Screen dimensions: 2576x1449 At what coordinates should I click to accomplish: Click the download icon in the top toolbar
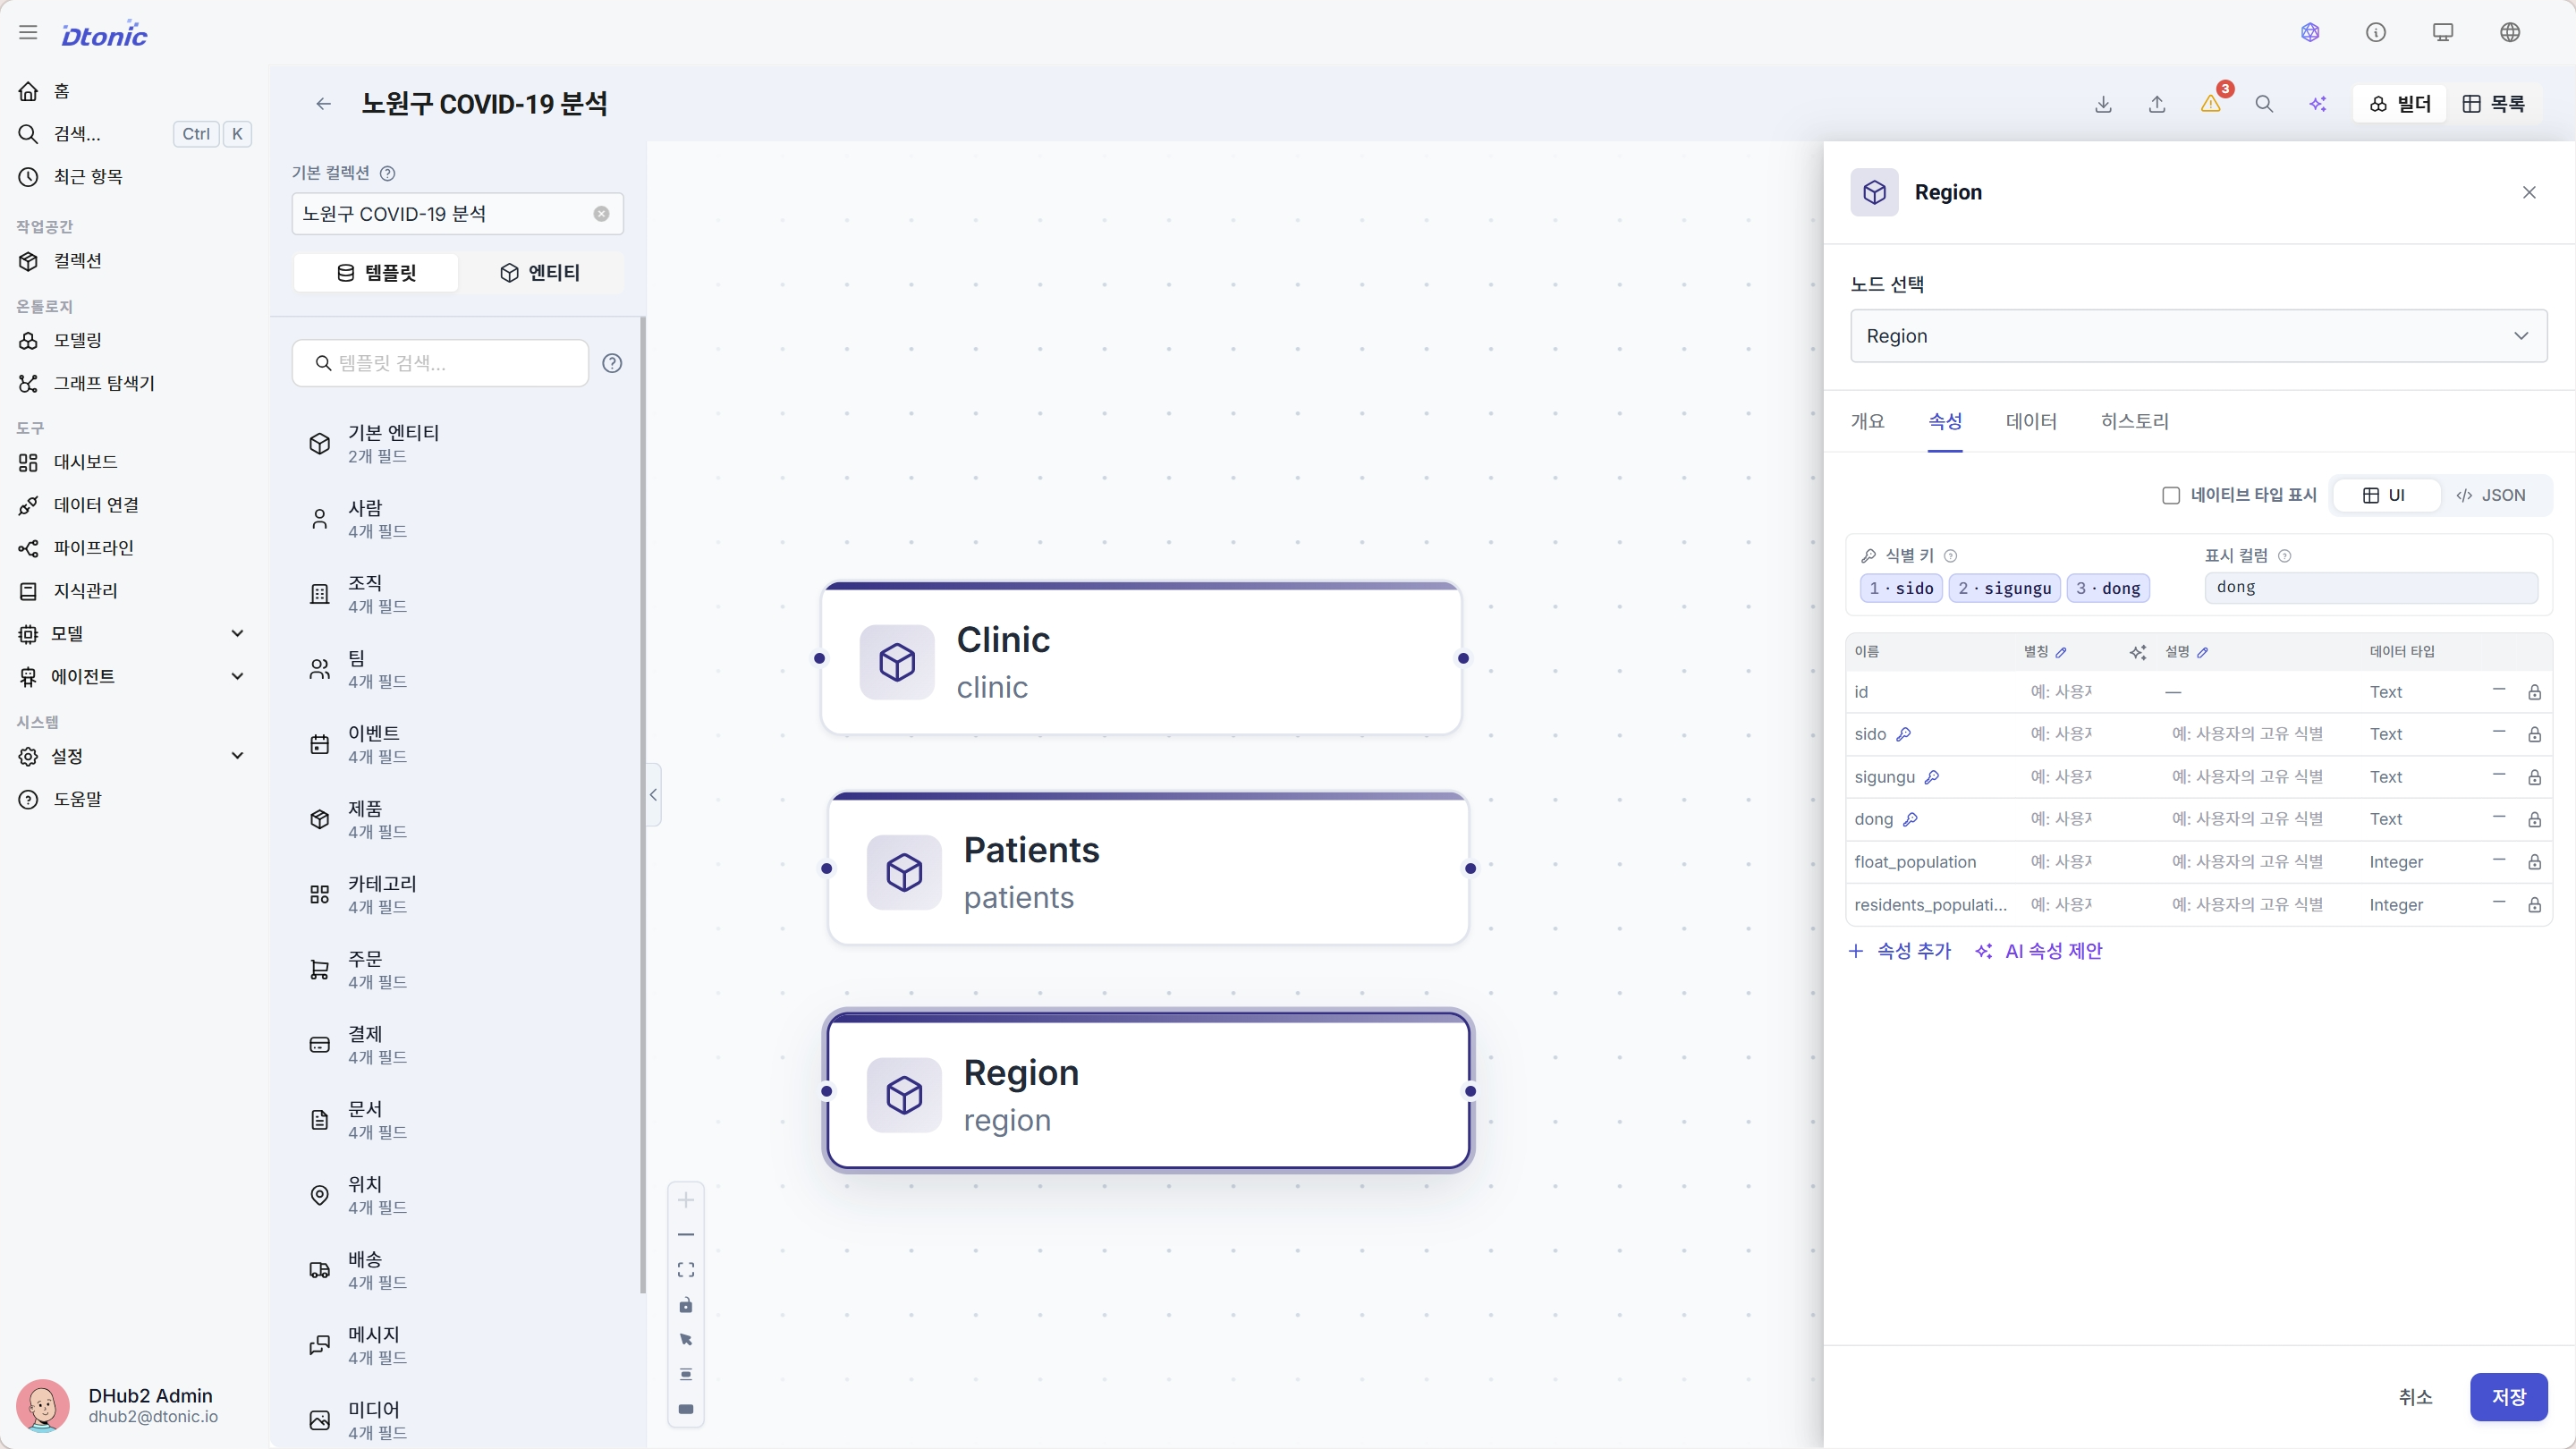2103,104
